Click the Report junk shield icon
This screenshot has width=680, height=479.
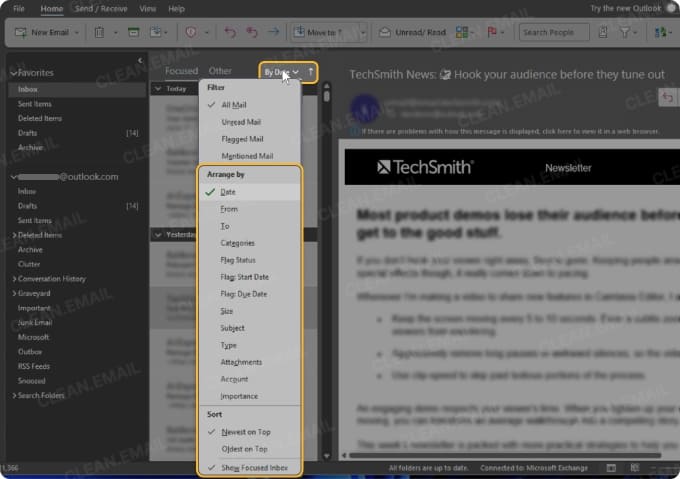[x=191, y=33]
